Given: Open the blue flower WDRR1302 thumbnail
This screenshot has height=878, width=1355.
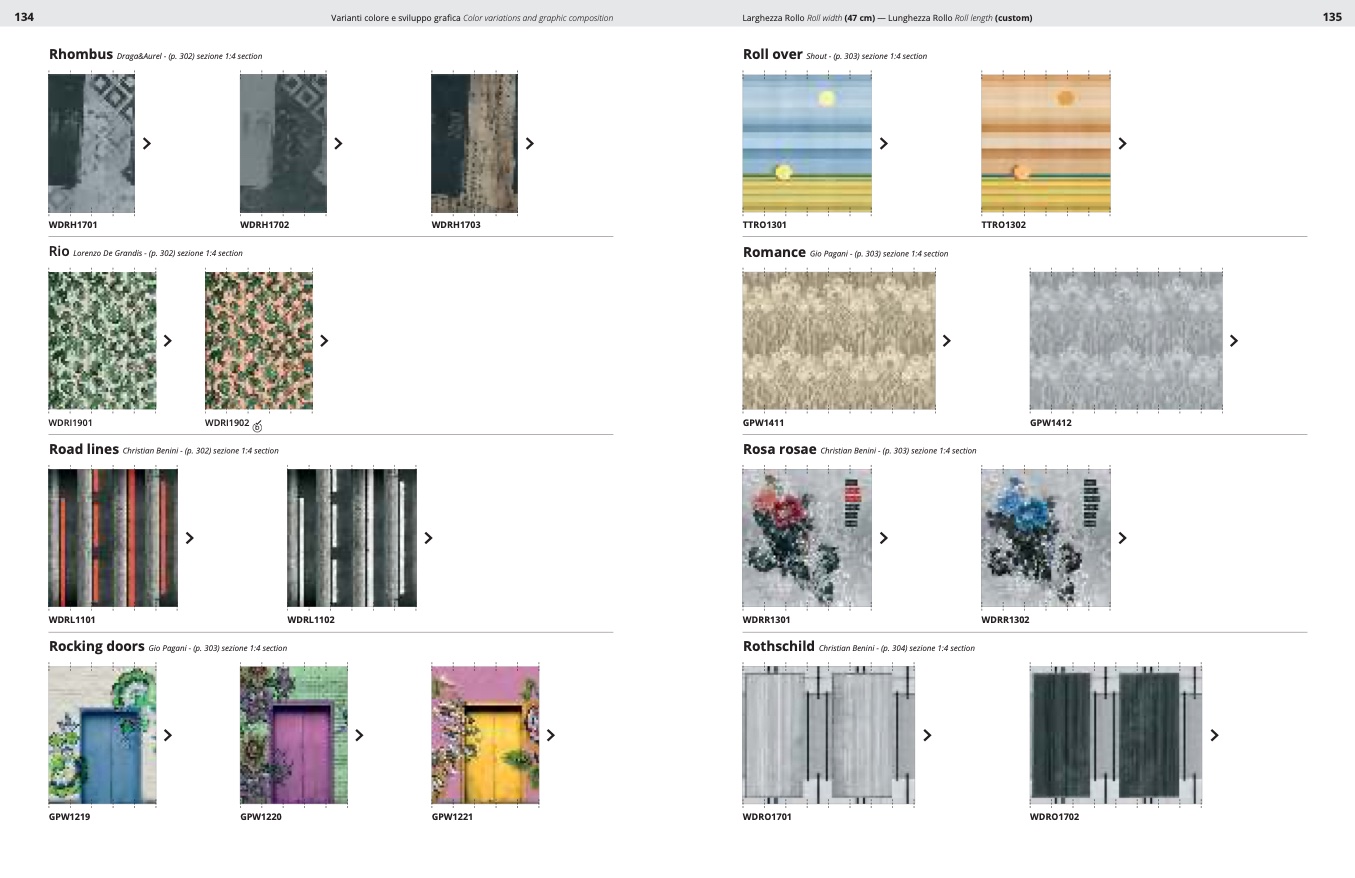Looking at the screenshot, I should (1045, 538).
